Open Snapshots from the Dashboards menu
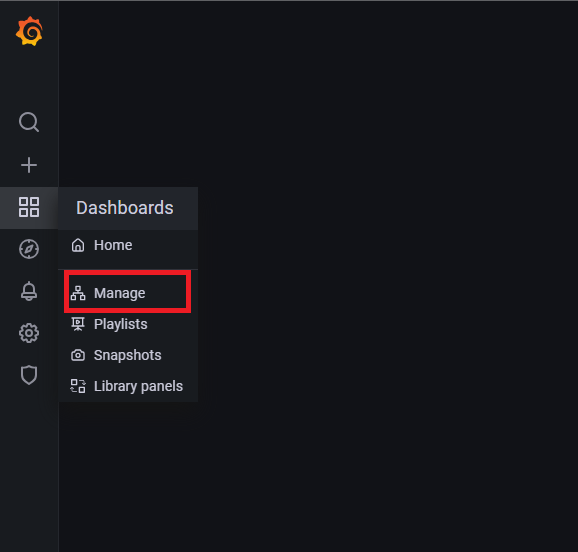Screen dimensions: 578x552 (x=128, y=355)
